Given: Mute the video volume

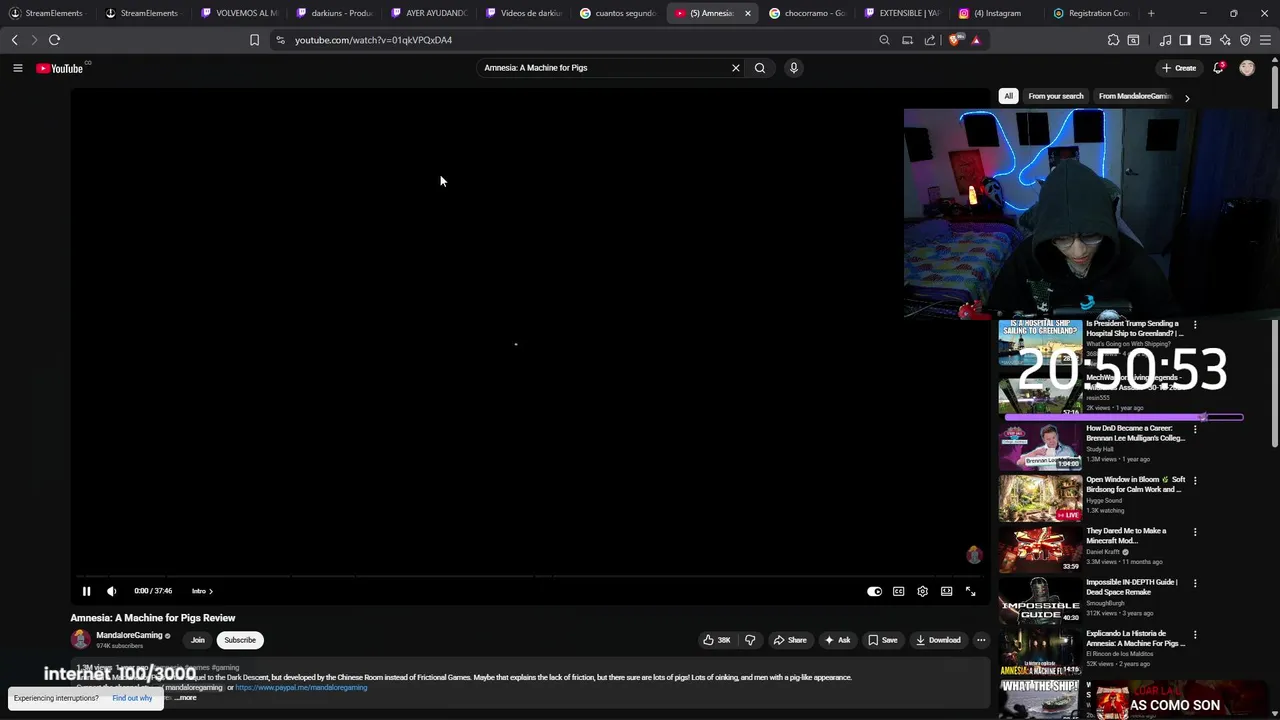Looking at the screenshot, I should tap(111, 591).
